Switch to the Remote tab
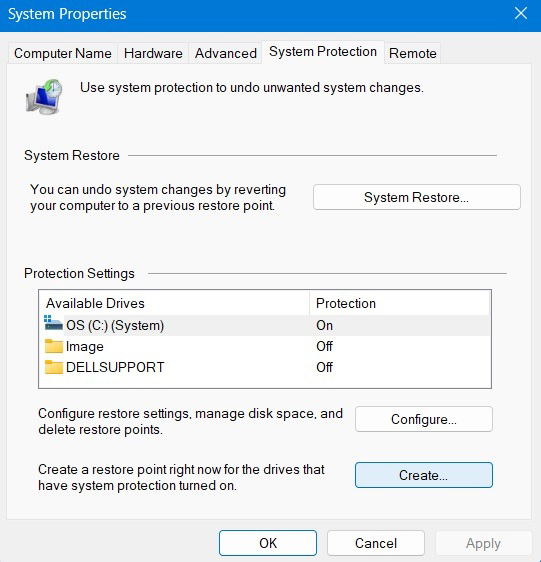Viewport: 541px width, 562px height. [413, 53]
